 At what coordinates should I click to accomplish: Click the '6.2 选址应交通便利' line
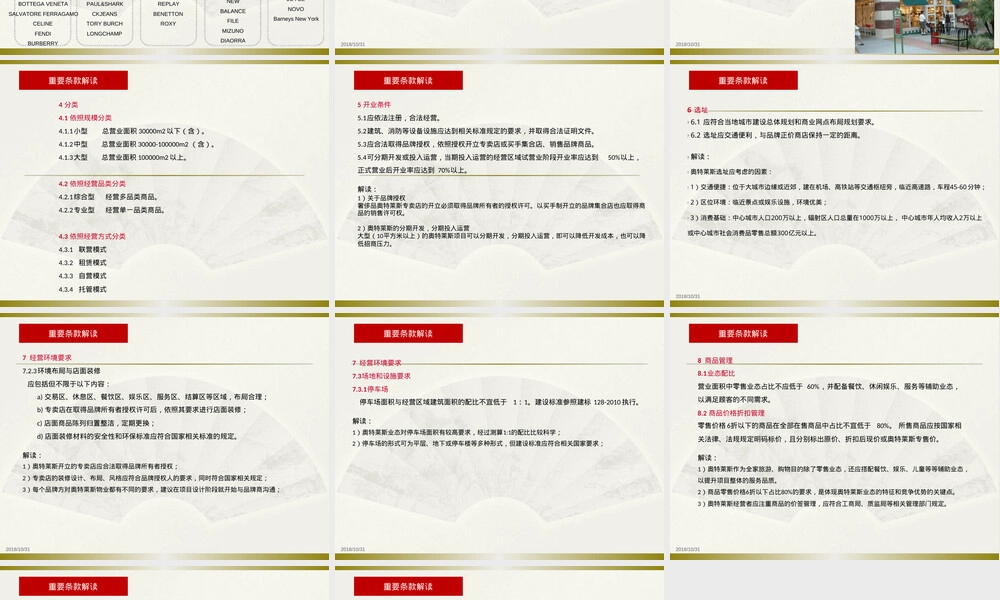pyautogui.click(x=776, y=135)
